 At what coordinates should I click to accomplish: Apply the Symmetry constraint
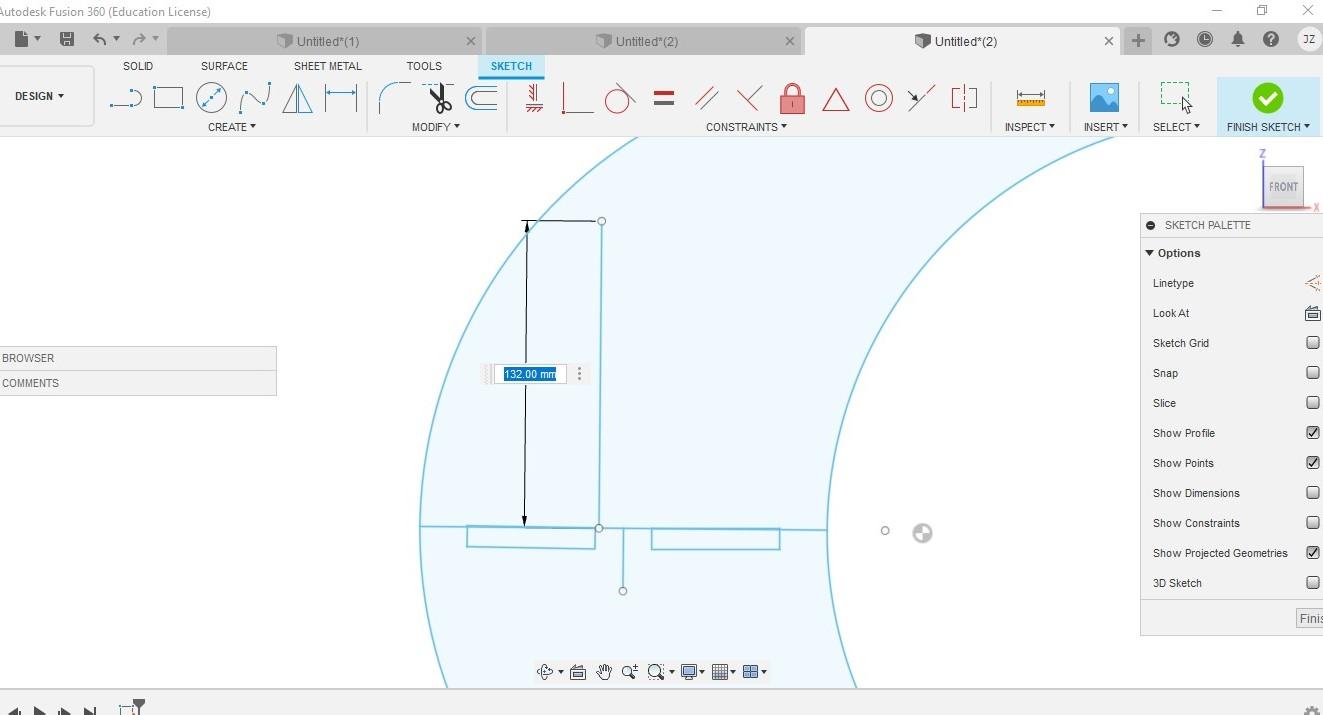click(964, 98)
